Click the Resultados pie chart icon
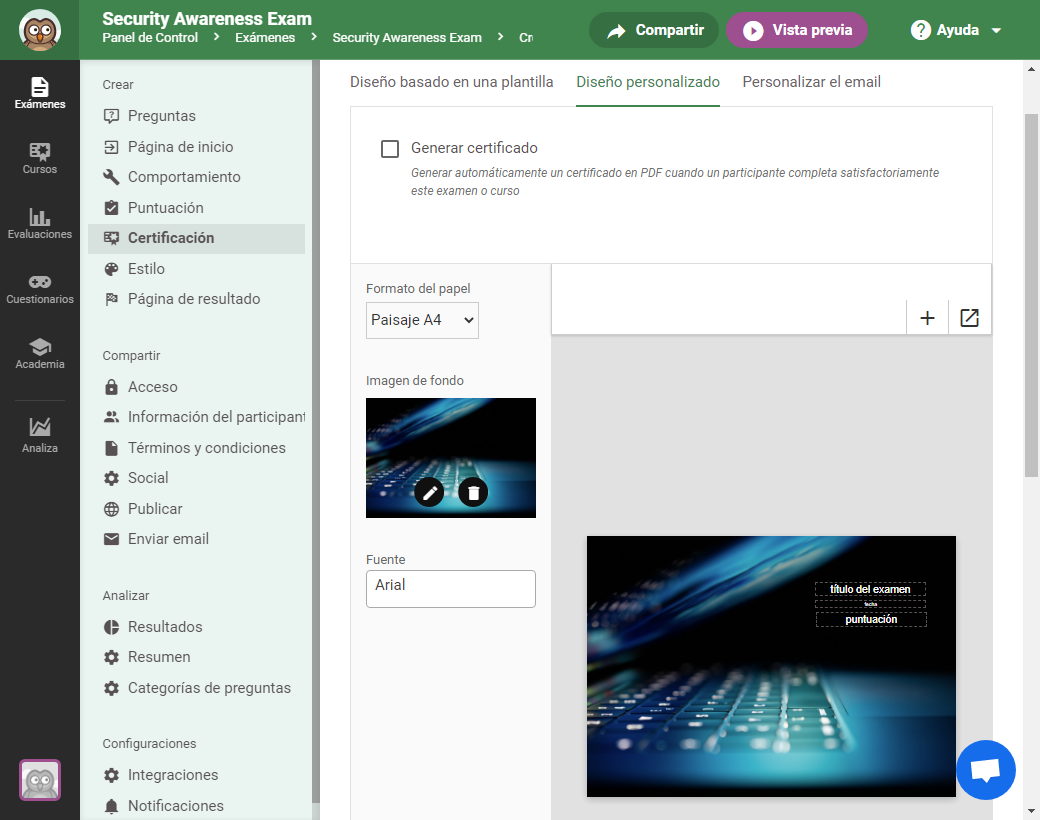 (x=111, y=627)
